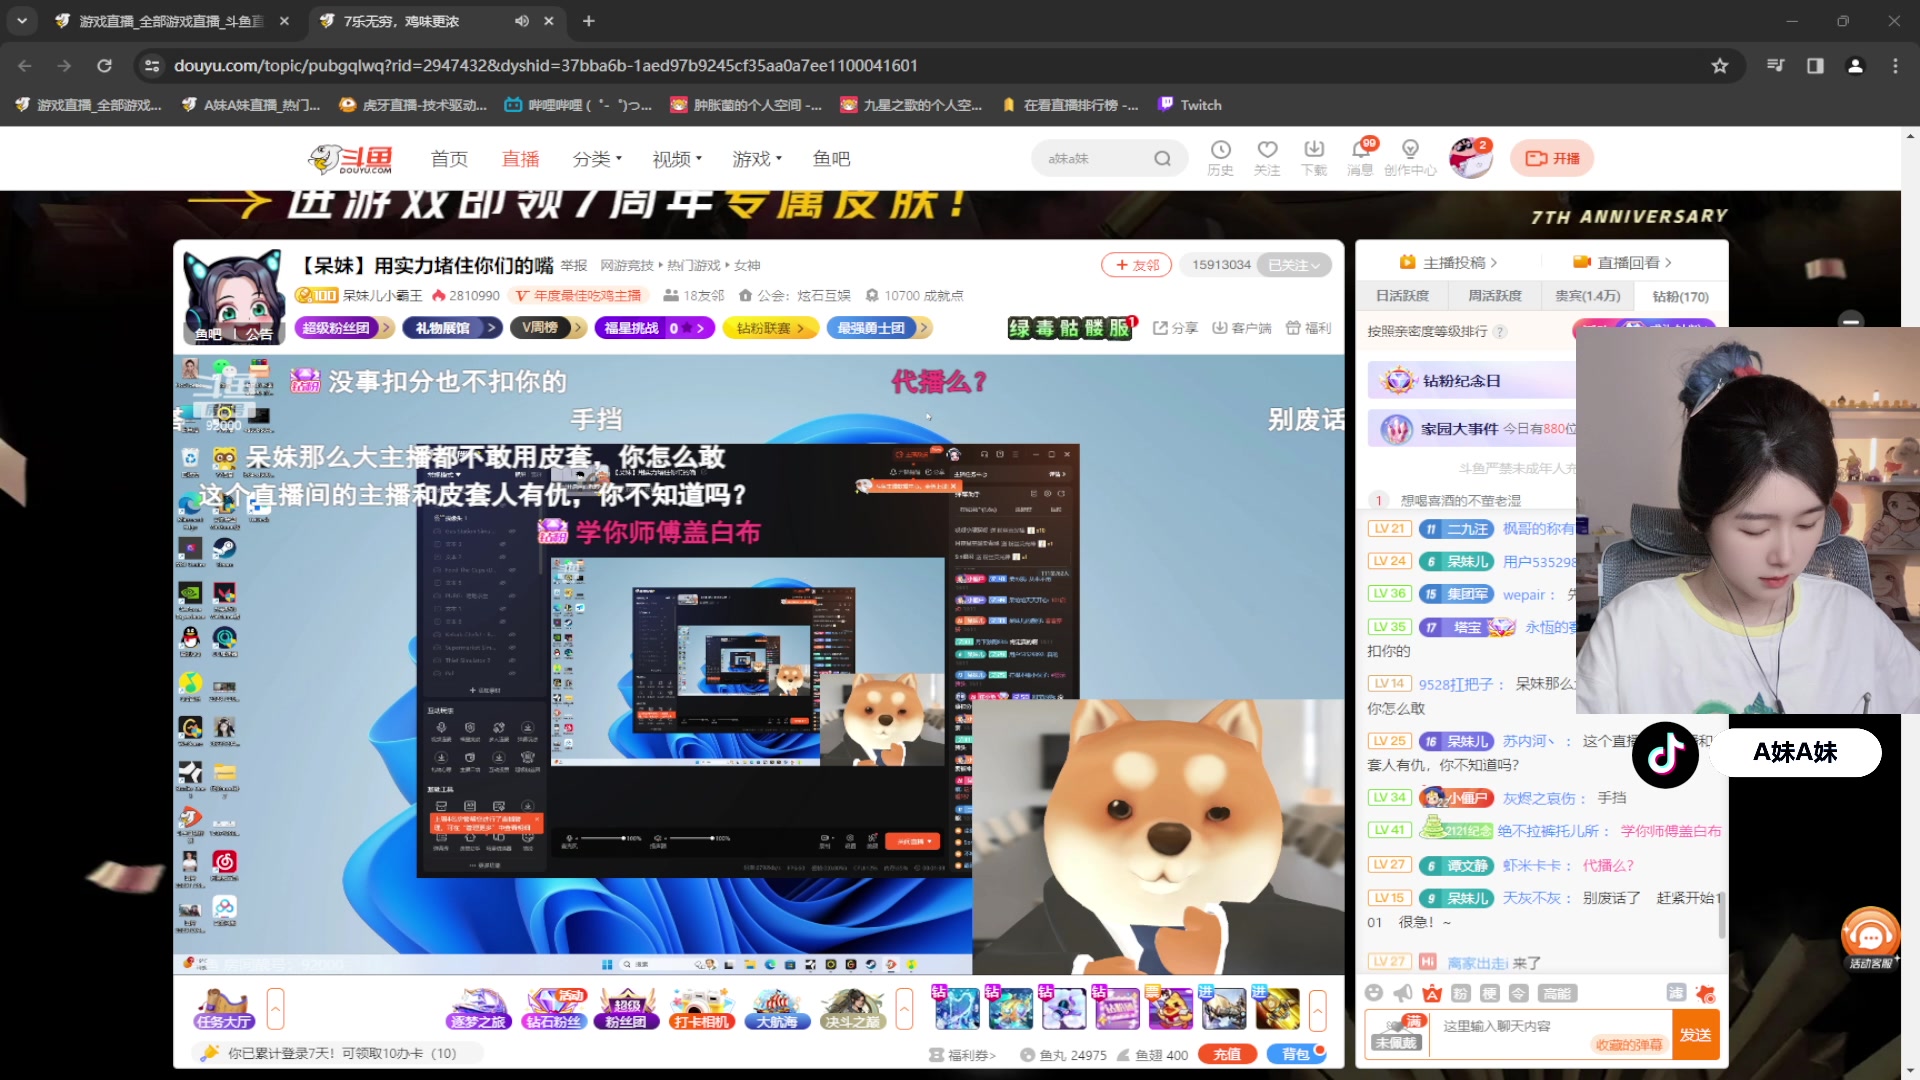Click the 下载 download client icon
Screen dimensions: 1920x1080
(1314, 158)
